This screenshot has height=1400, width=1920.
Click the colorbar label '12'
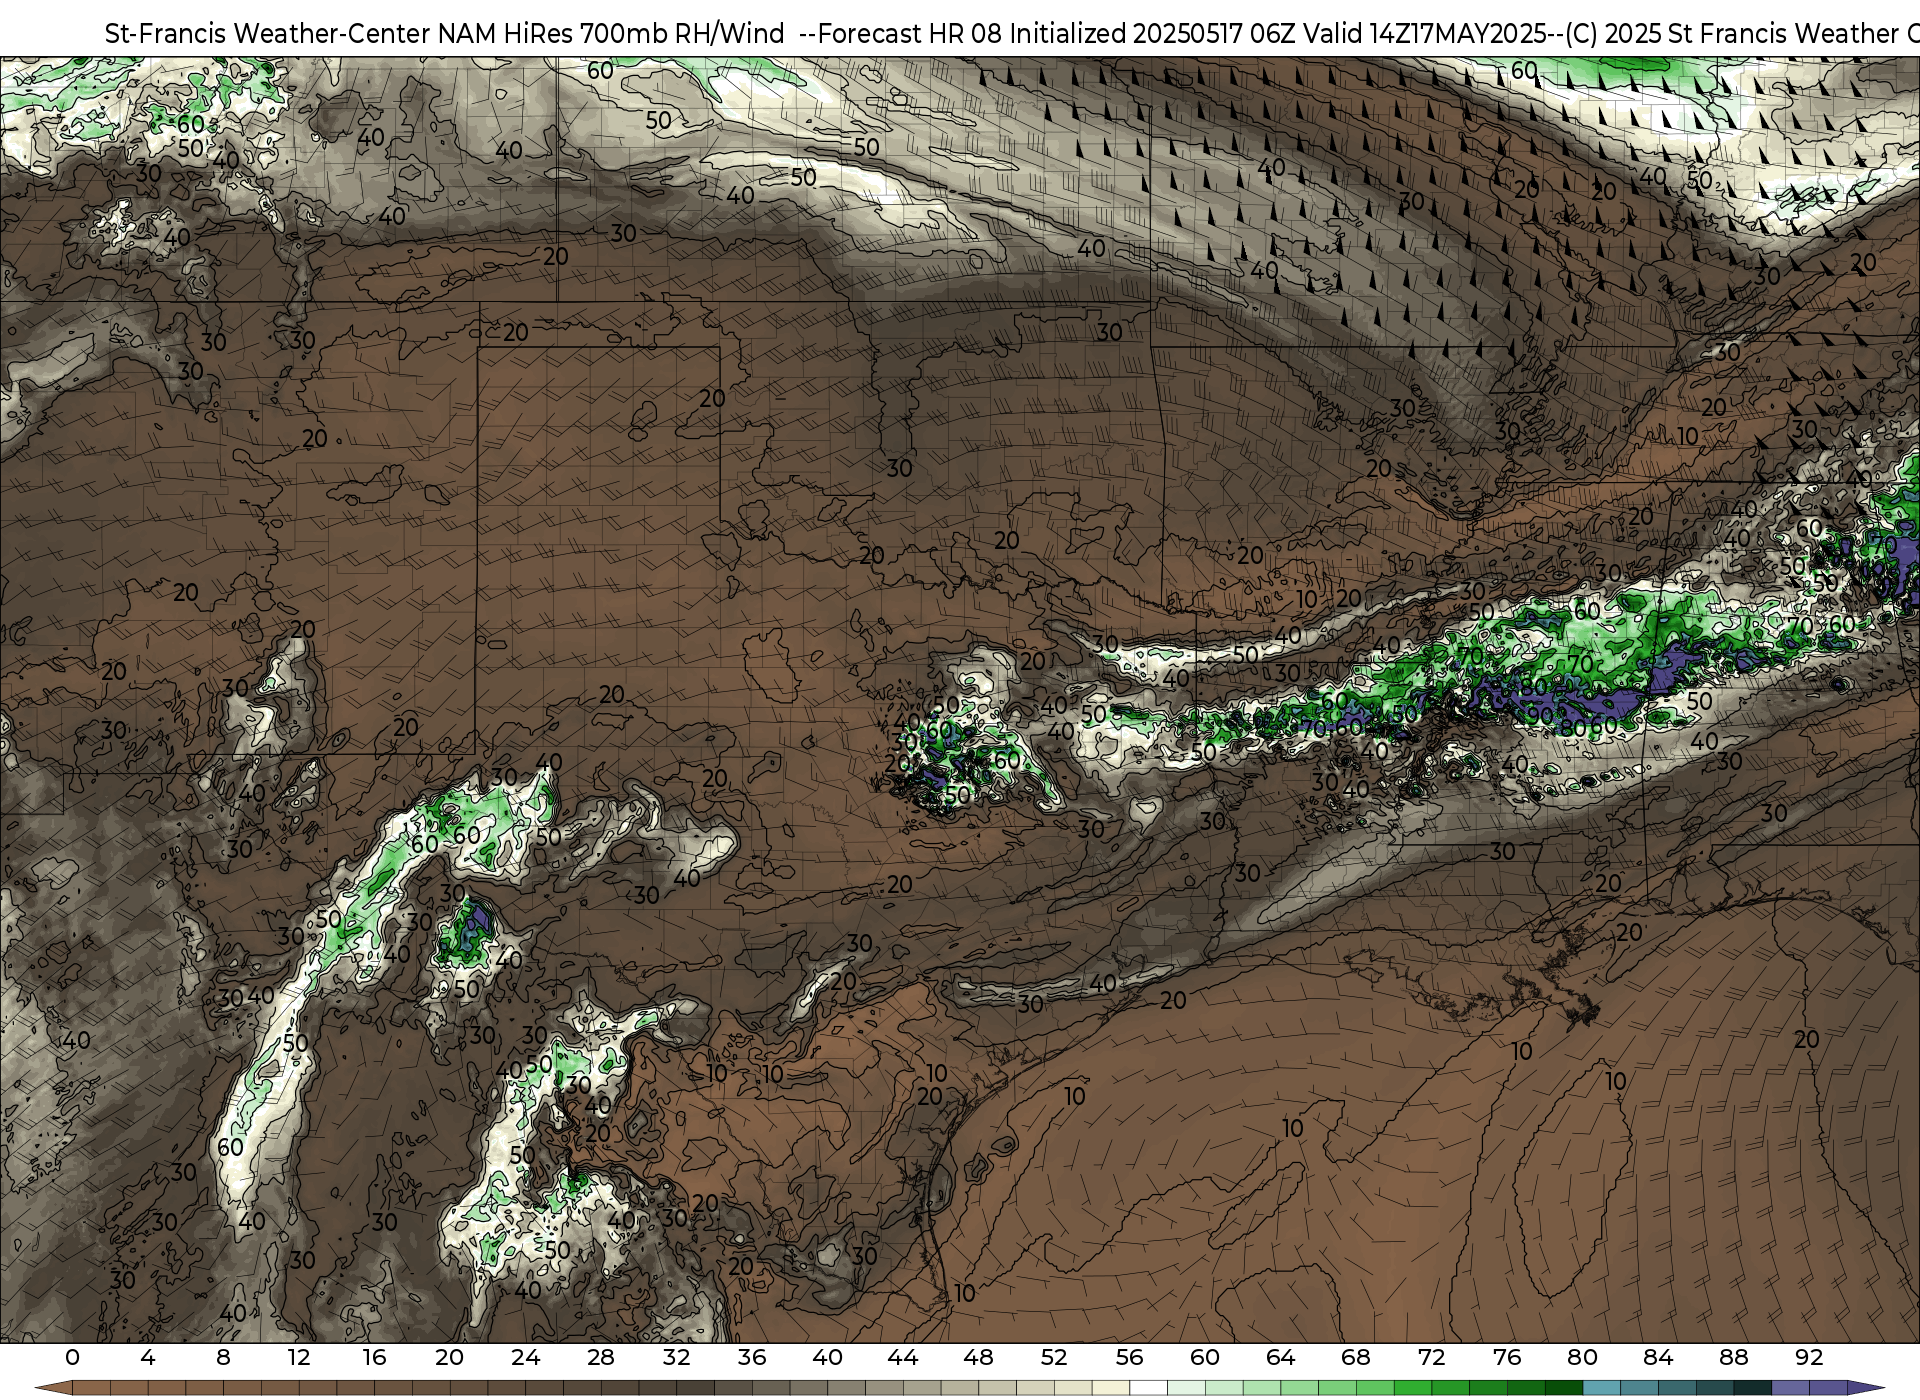298,1358
